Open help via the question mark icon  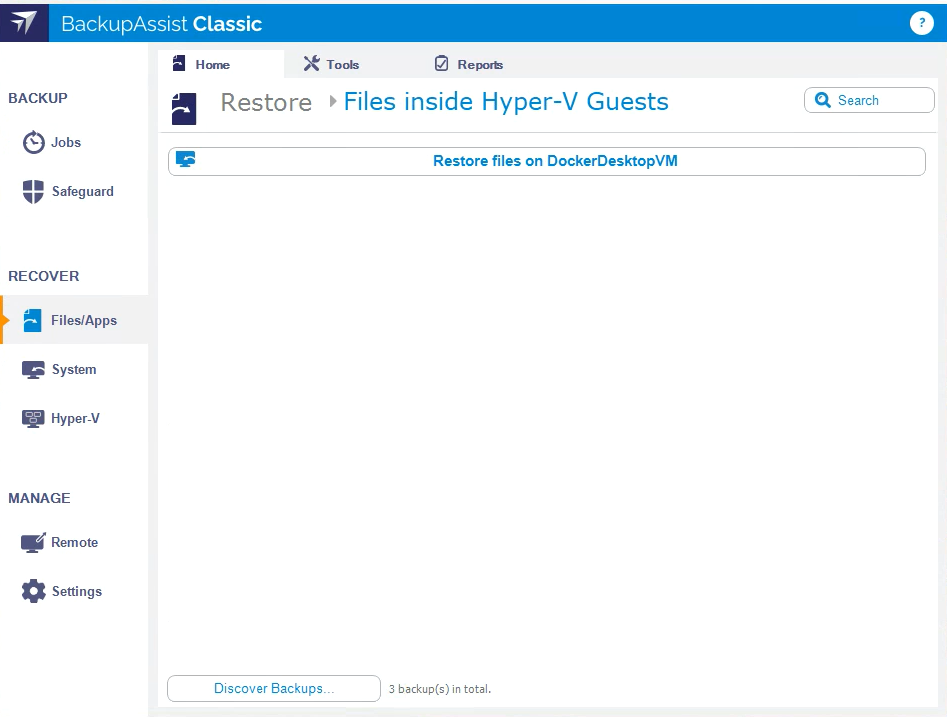point(921,24)
